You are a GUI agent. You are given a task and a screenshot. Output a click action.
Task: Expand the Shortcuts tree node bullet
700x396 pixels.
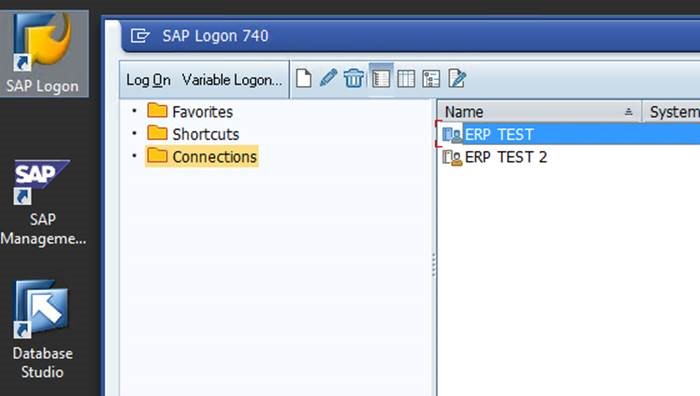tap(134, 133)
